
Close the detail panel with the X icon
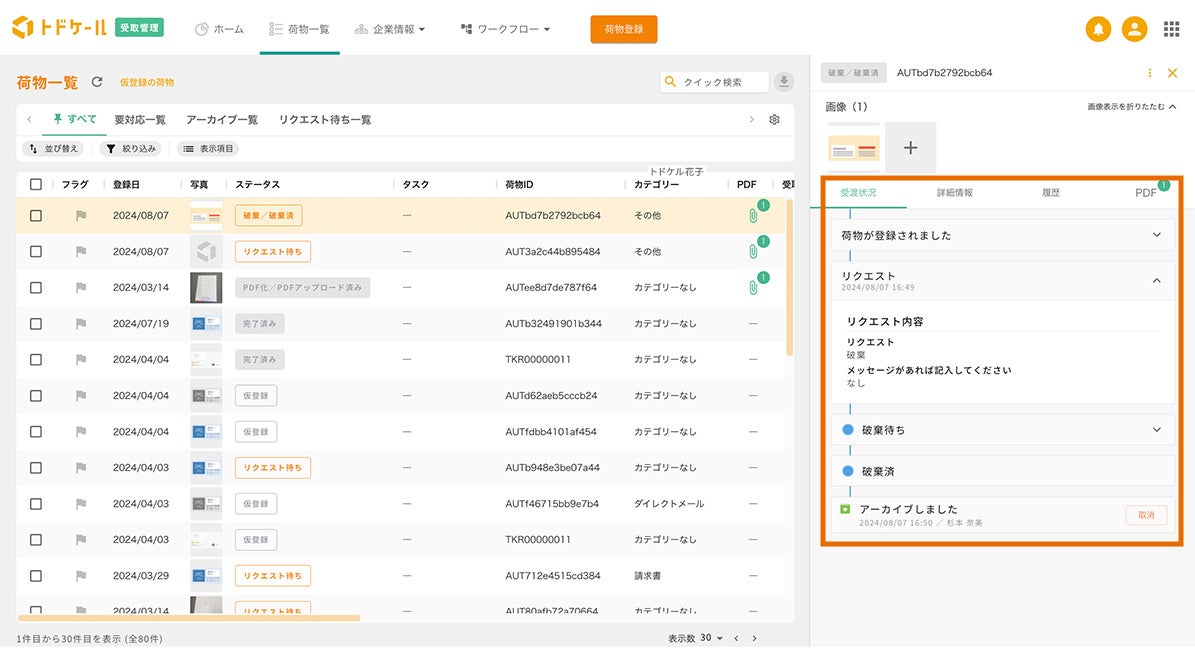tap(1173, 73)
